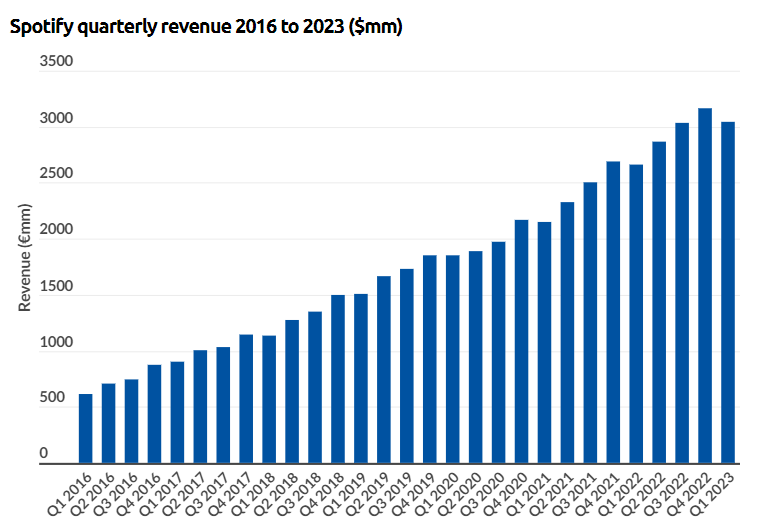Select the Q4 2016 revenue bar

(154, 414)
